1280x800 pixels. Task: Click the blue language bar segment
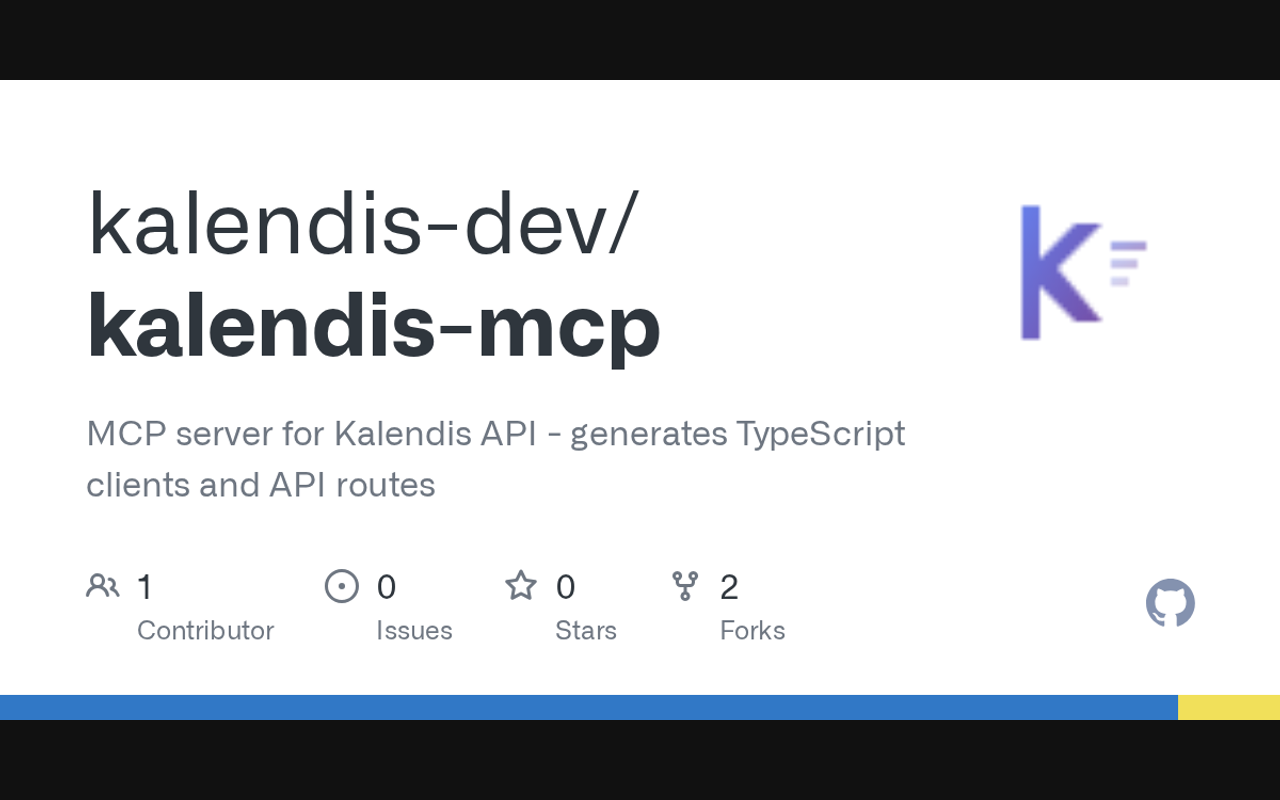point(589,707)
